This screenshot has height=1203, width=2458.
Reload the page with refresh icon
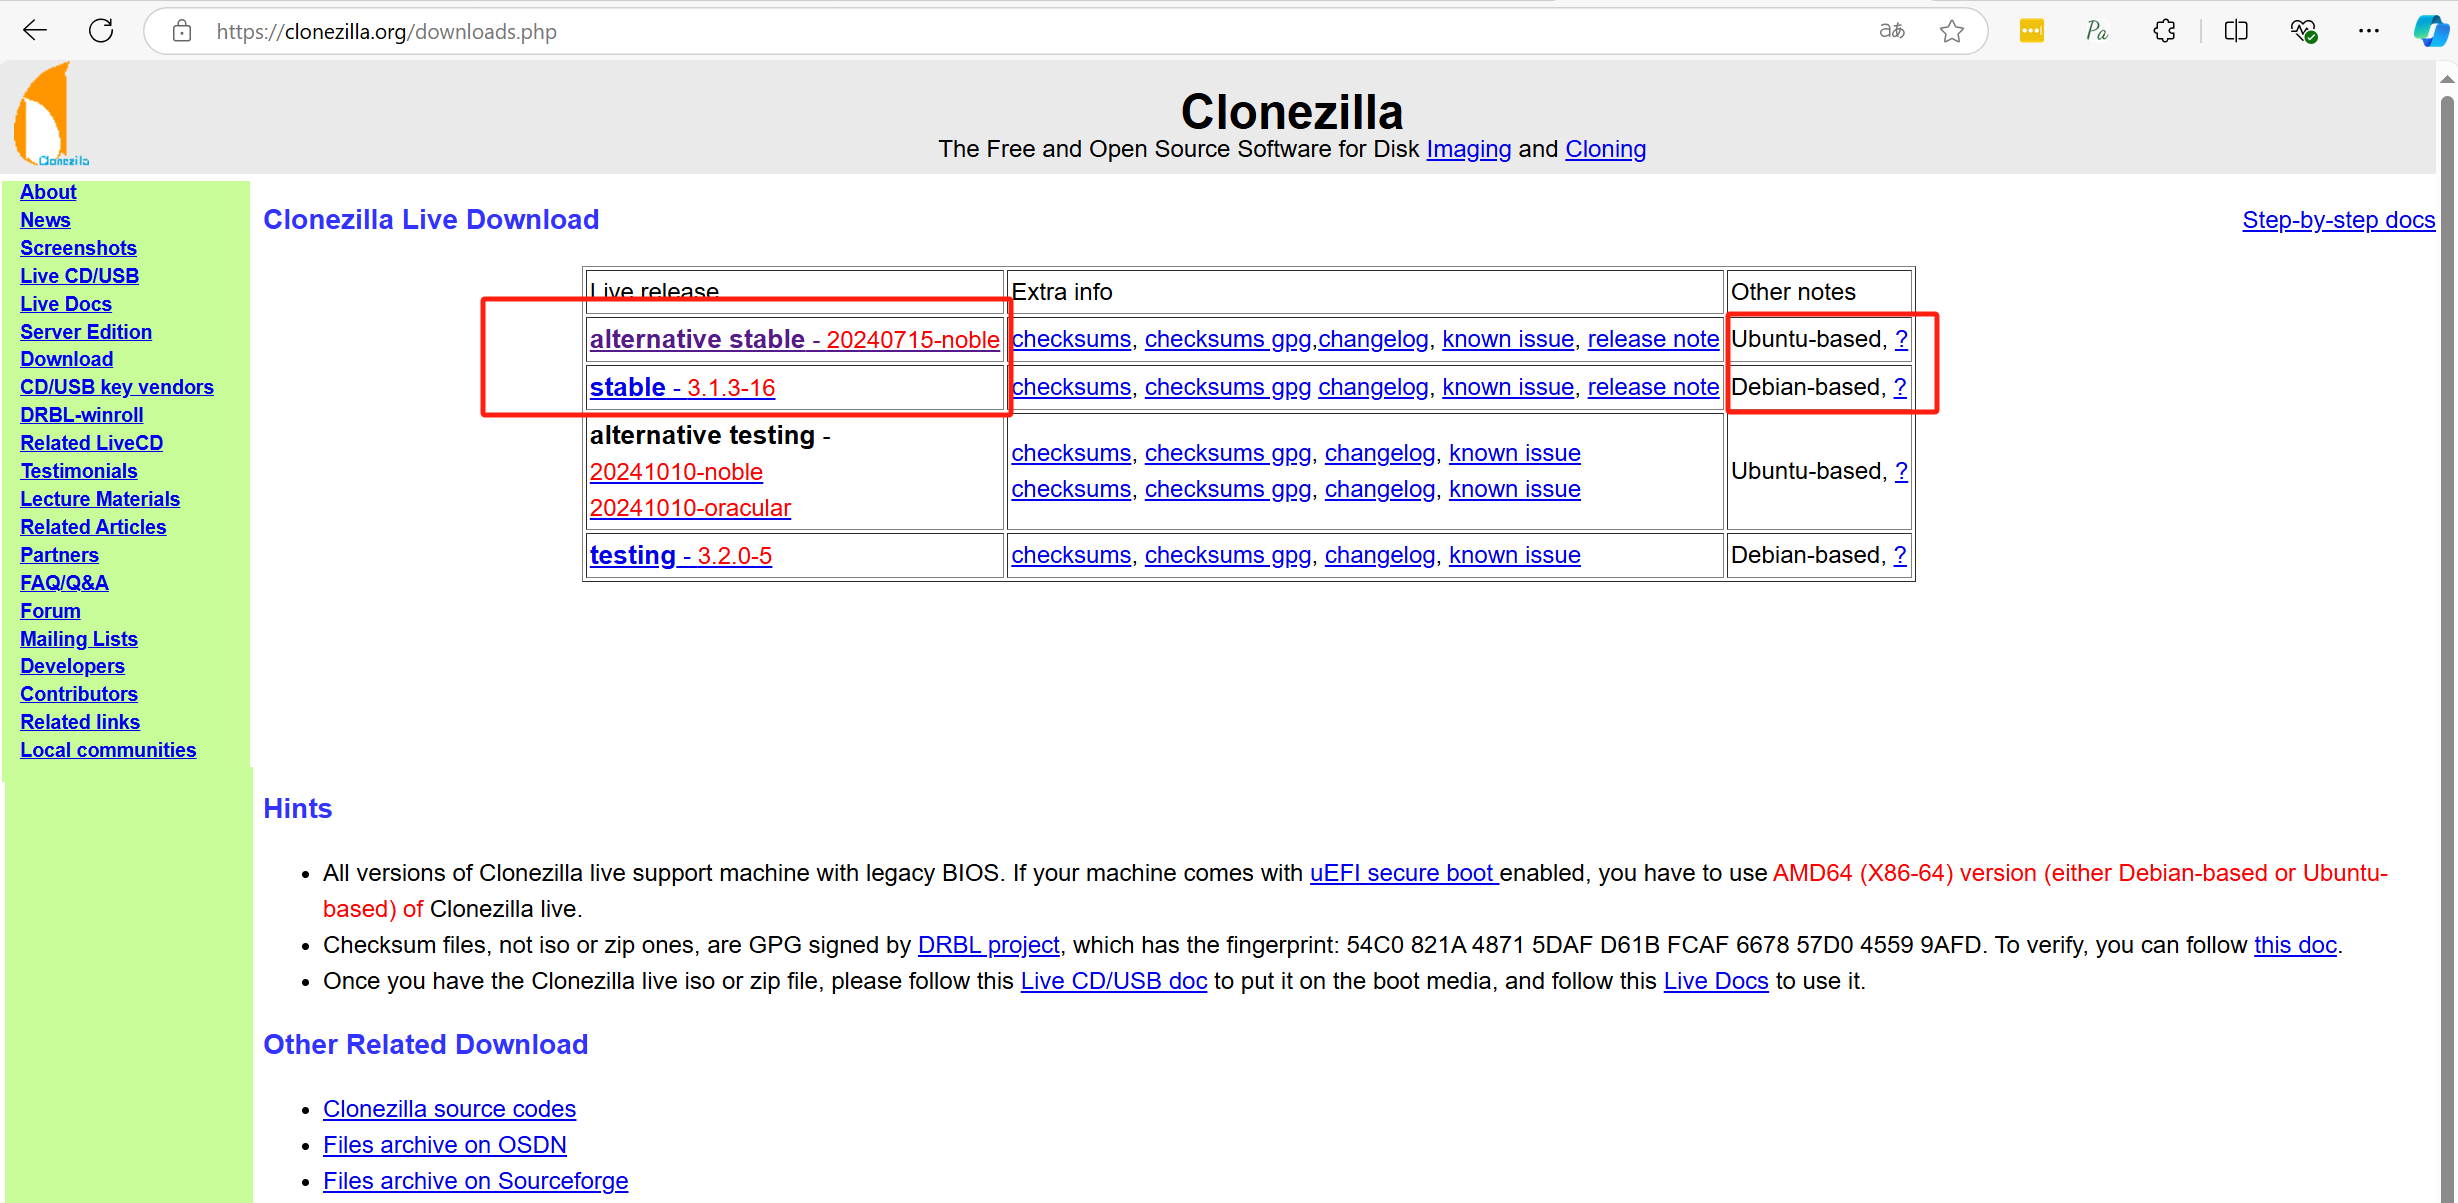coord(101,31)
